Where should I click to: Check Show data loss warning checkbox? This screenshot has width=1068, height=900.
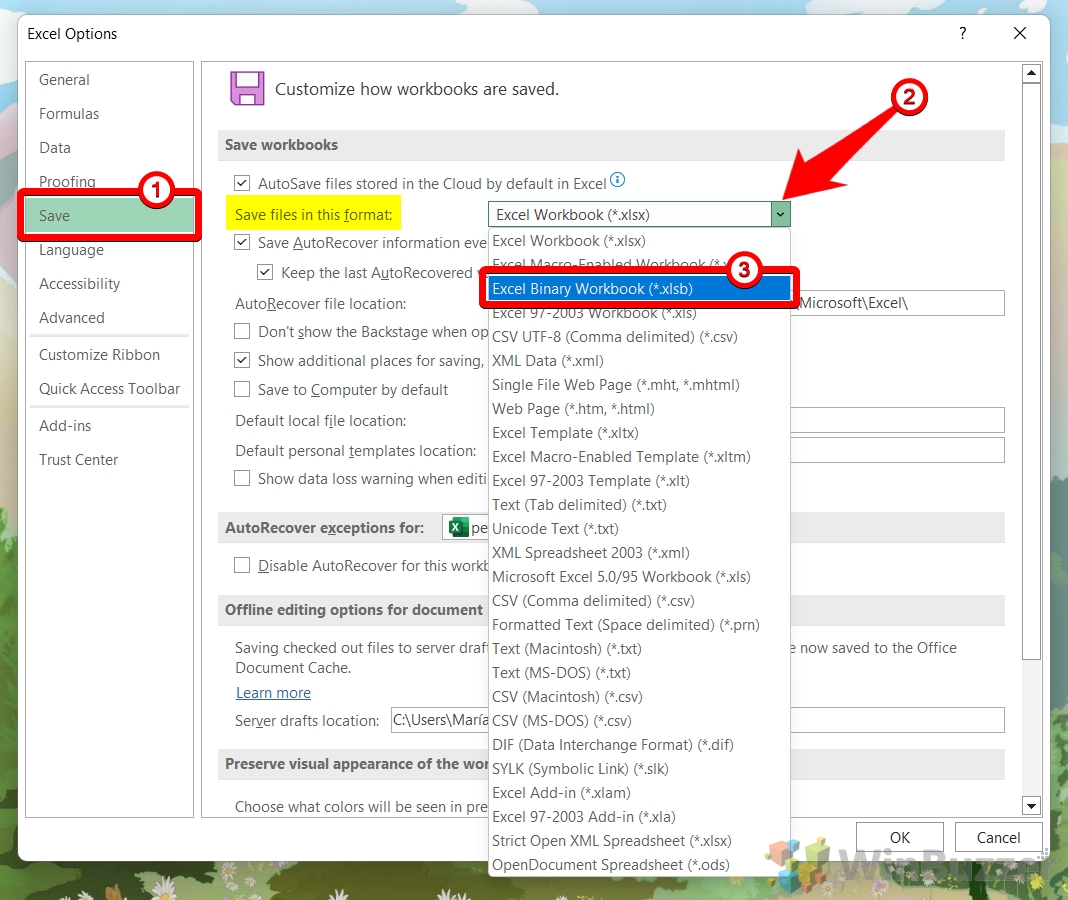(242, 478)
